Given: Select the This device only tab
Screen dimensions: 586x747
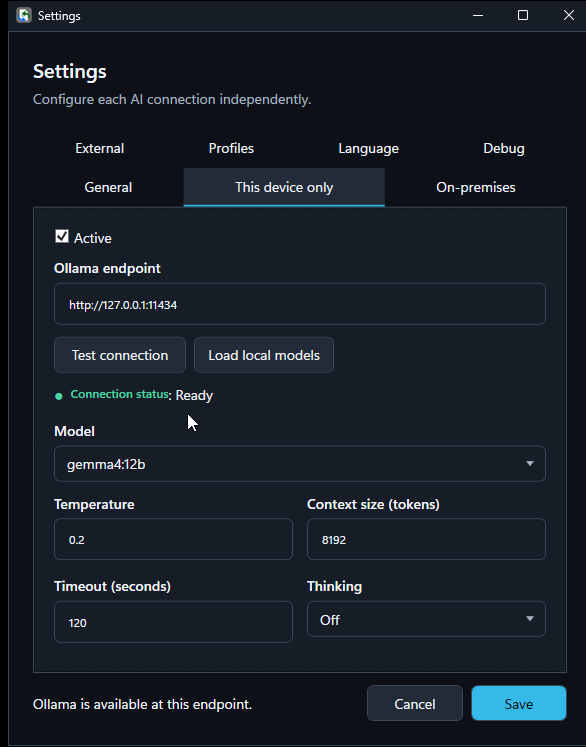Looking at the screenshot, I should (x=284, y=187).
